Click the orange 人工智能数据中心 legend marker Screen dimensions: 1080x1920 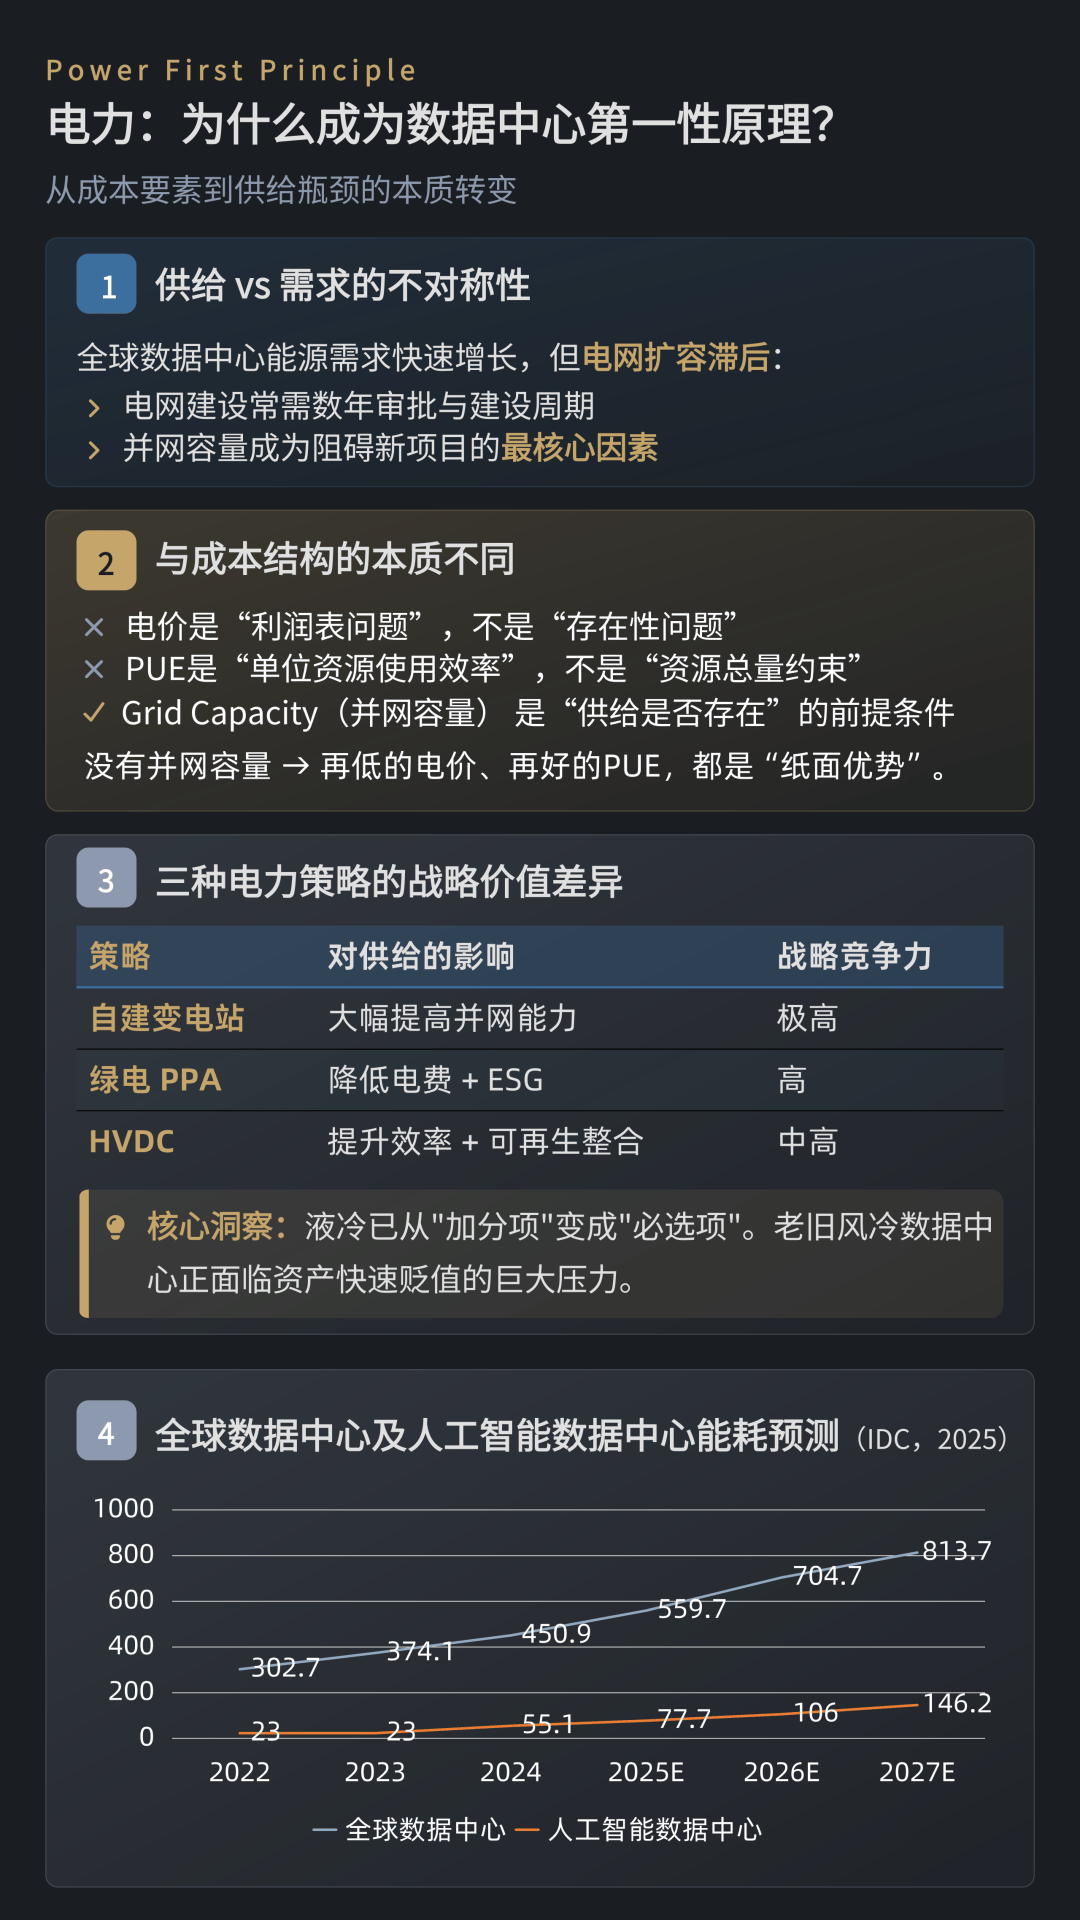[527, 1830]
